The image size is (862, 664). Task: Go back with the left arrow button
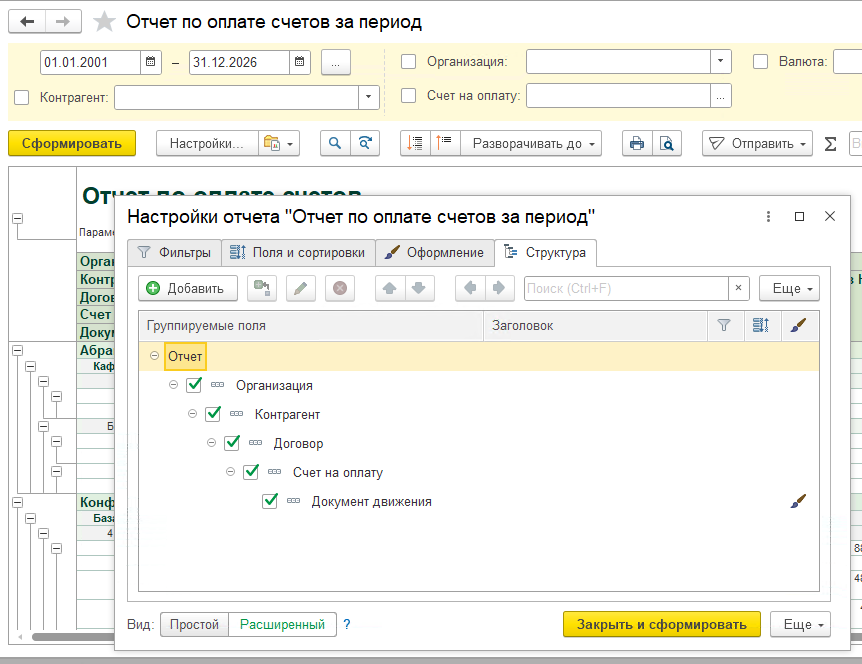(27, 21)
